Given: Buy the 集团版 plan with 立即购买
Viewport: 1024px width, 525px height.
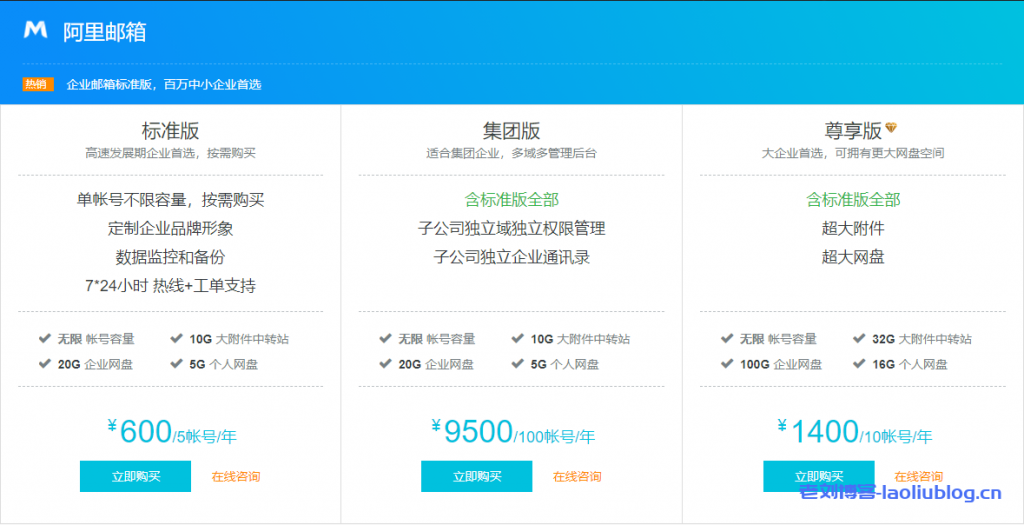Looking at the screenshot, I should point(477,476).
